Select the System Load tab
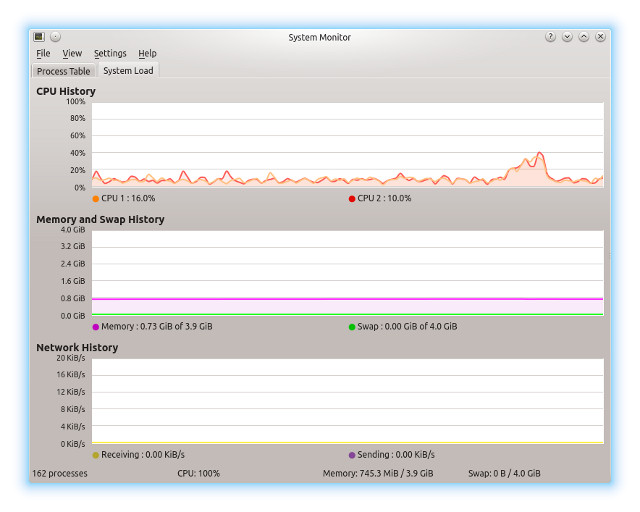The width and height of the screenshot is (640, 512). [128, 71]
